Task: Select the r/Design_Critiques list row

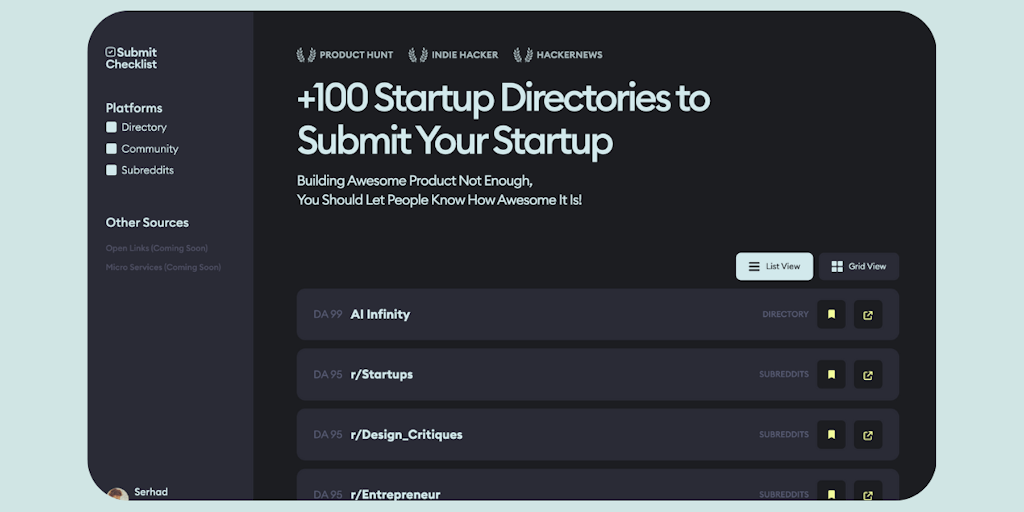Action: tap(550, 435)
